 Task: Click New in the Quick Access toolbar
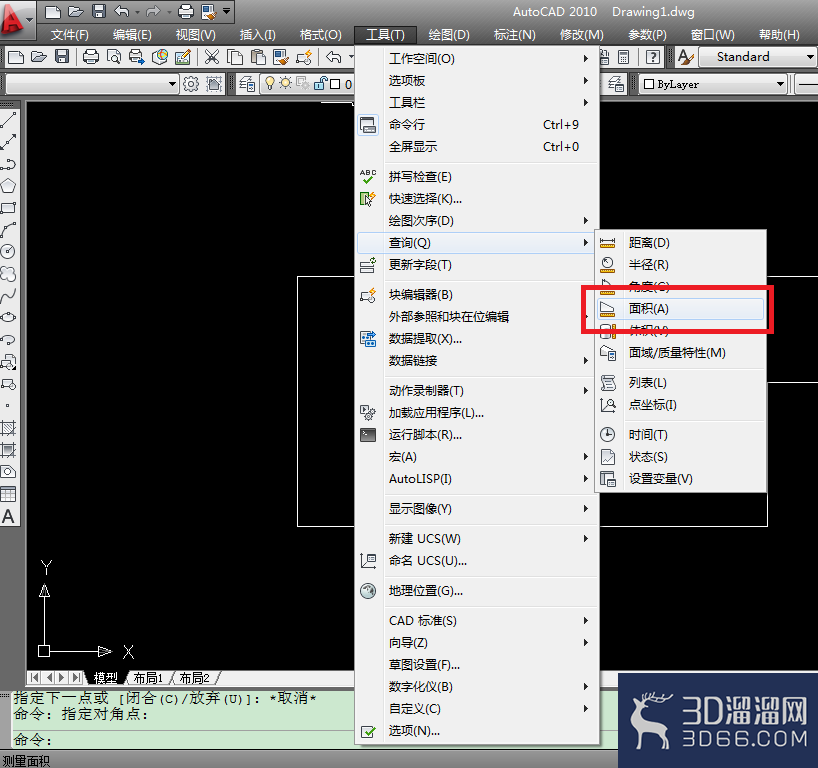(x=53, y=11)
